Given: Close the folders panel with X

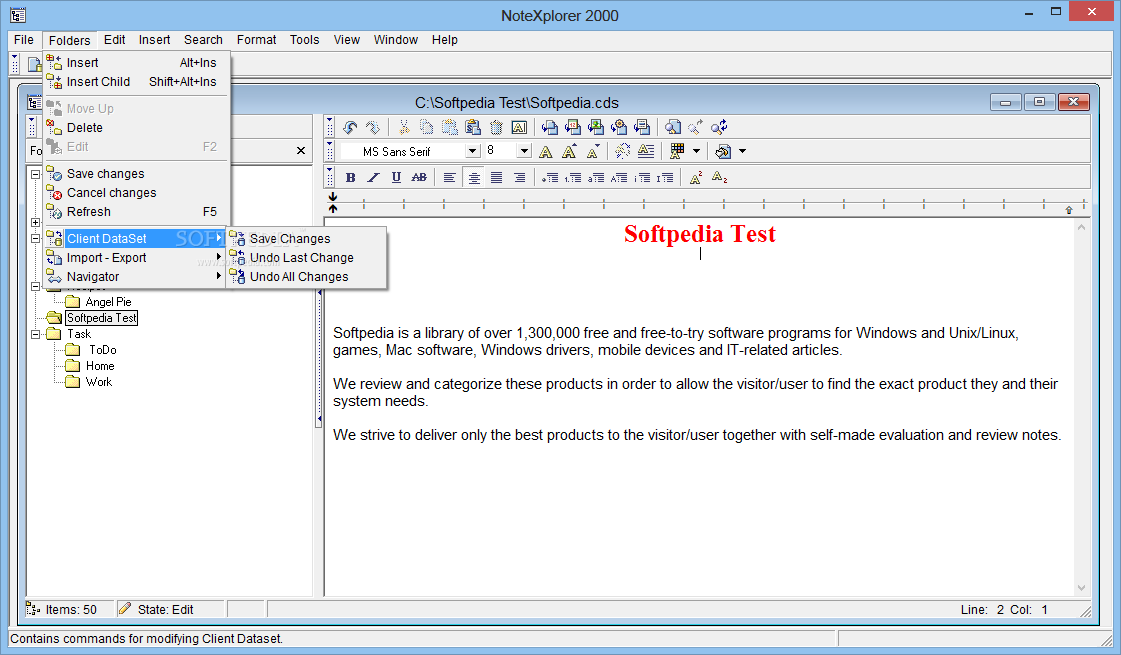Looking at the screenshot, I should point(301,151).
